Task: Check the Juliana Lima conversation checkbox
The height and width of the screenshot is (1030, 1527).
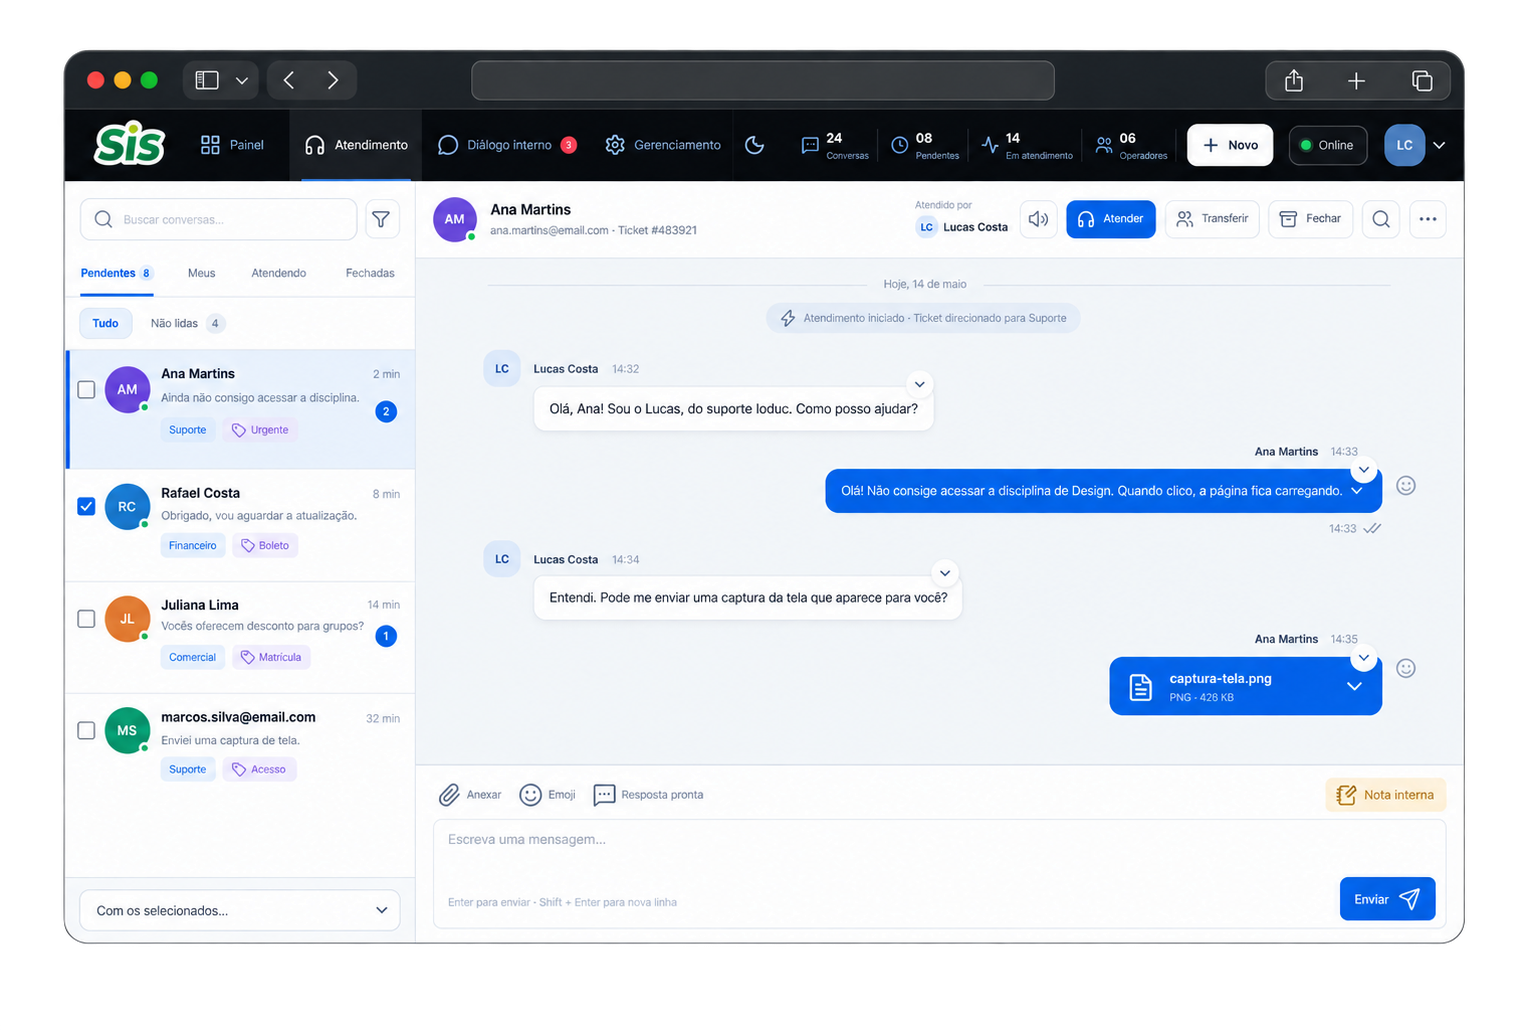Action: (87, 619)
